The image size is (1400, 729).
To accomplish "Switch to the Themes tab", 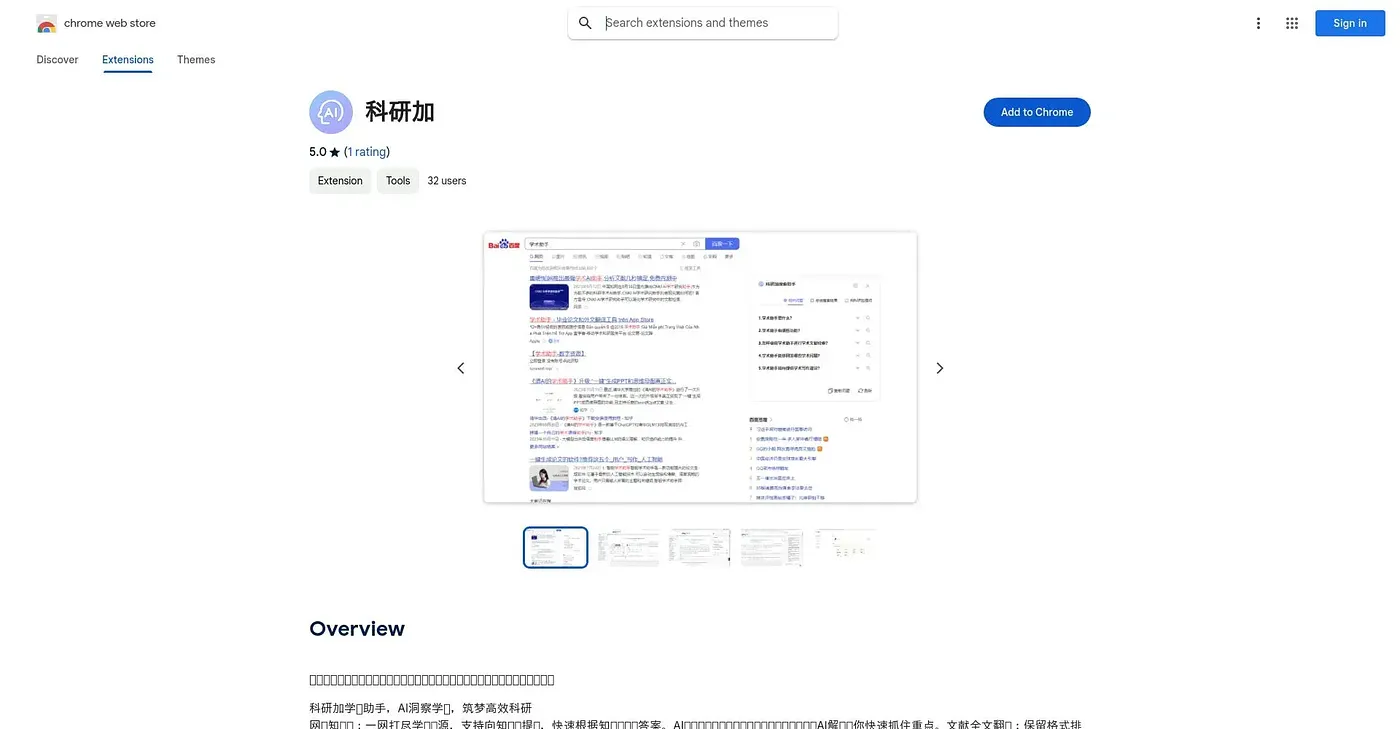I will coord(196,60).
